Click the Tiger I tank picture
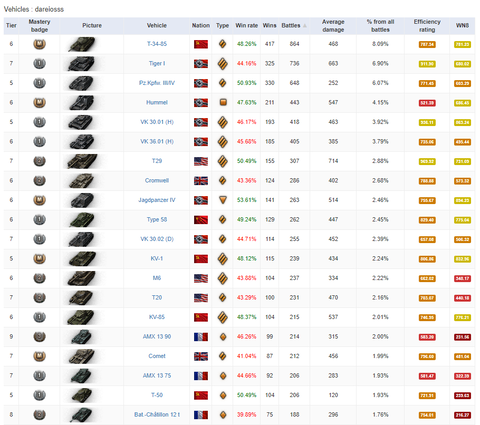 (x=82, y=63)
